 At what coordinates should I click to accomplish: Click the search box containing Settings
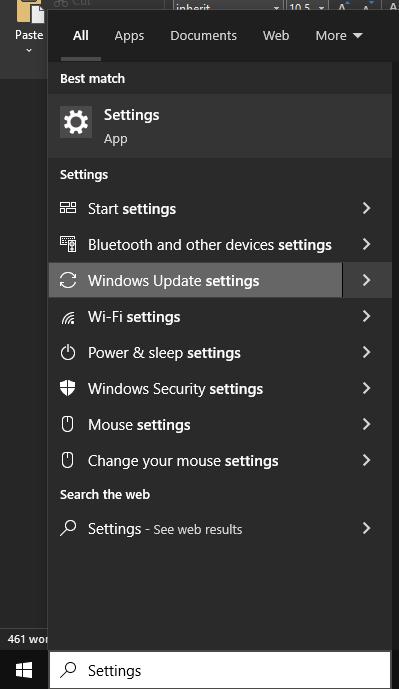click(x=220, y=670)
